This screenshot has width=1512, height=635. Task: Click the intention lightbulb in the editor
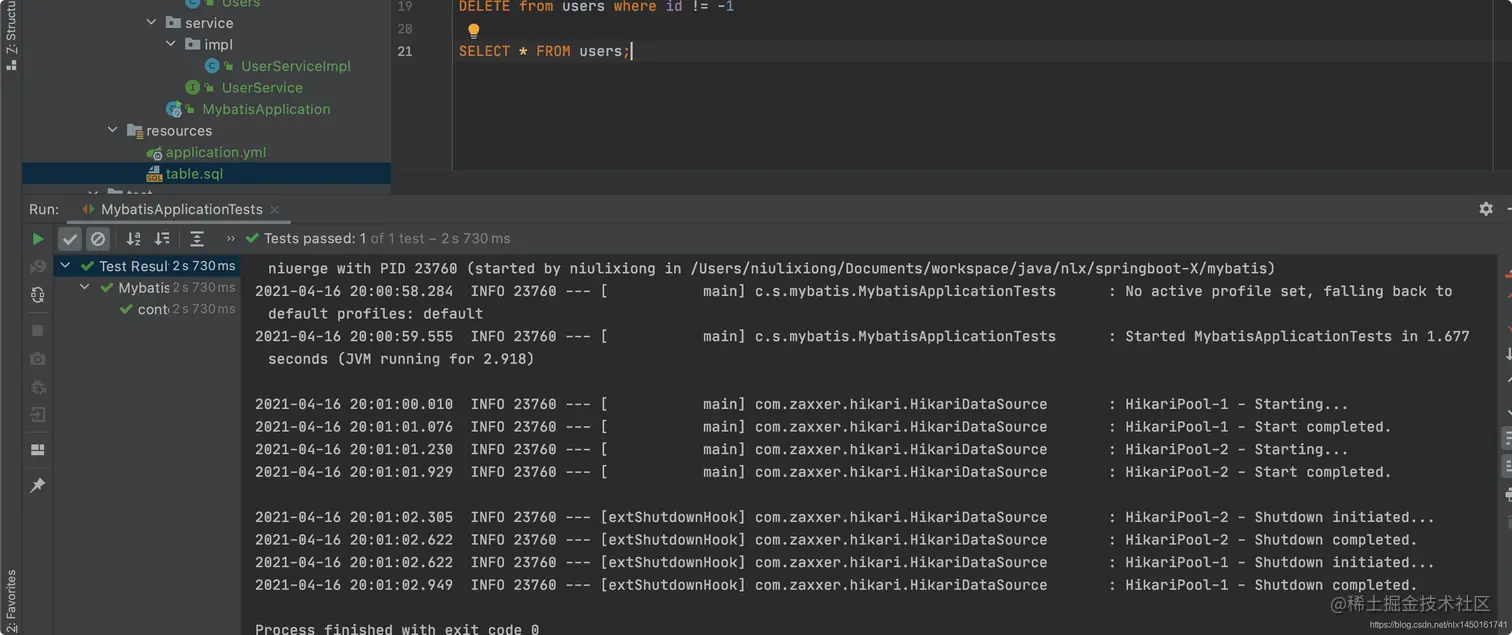[x=474, y=31]
